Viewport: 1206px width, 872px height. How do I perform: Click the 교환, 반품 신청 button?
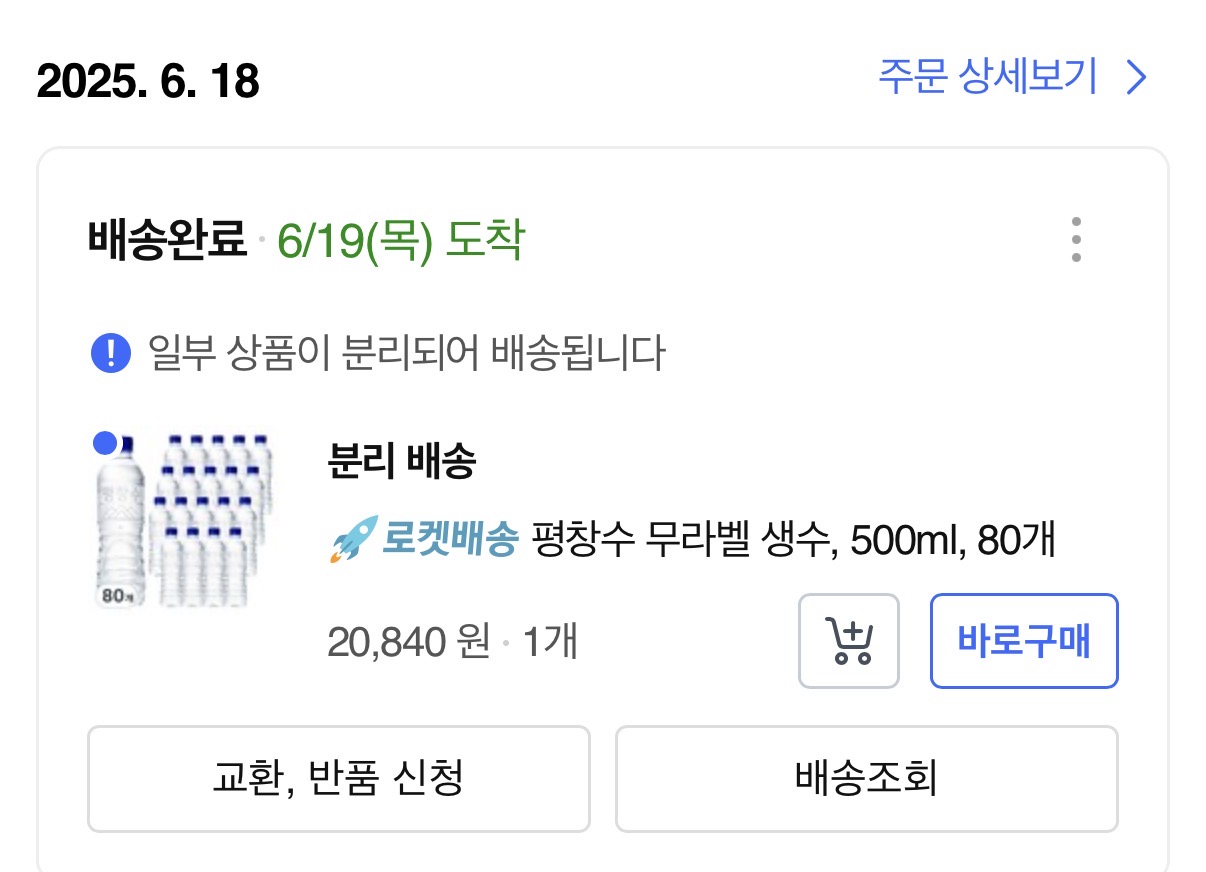(338, 779)
